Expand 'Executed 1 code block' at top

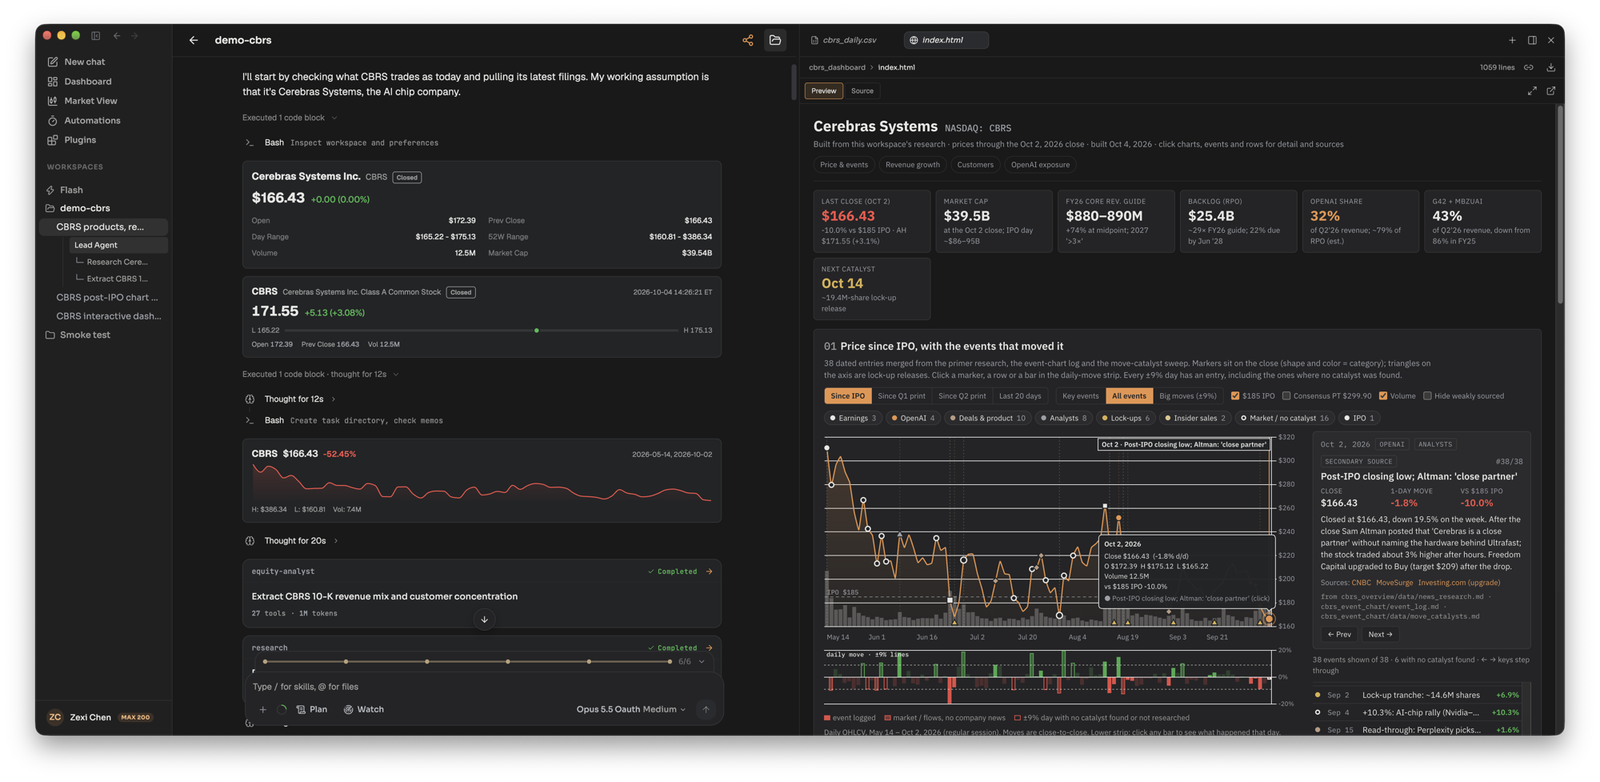pos(289,118)
